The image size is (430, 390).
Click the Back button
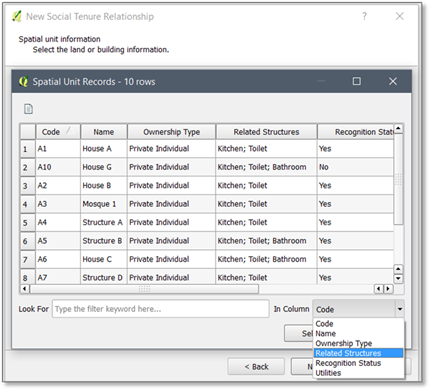point(256,367)
